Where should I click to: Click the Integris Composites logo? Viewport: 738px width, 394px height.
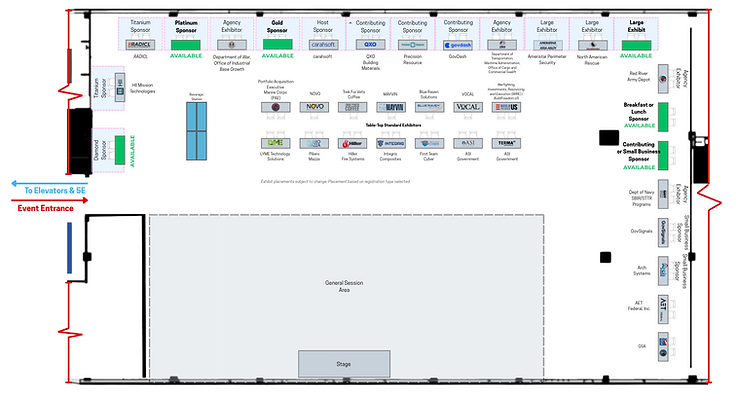pos(391,143)
